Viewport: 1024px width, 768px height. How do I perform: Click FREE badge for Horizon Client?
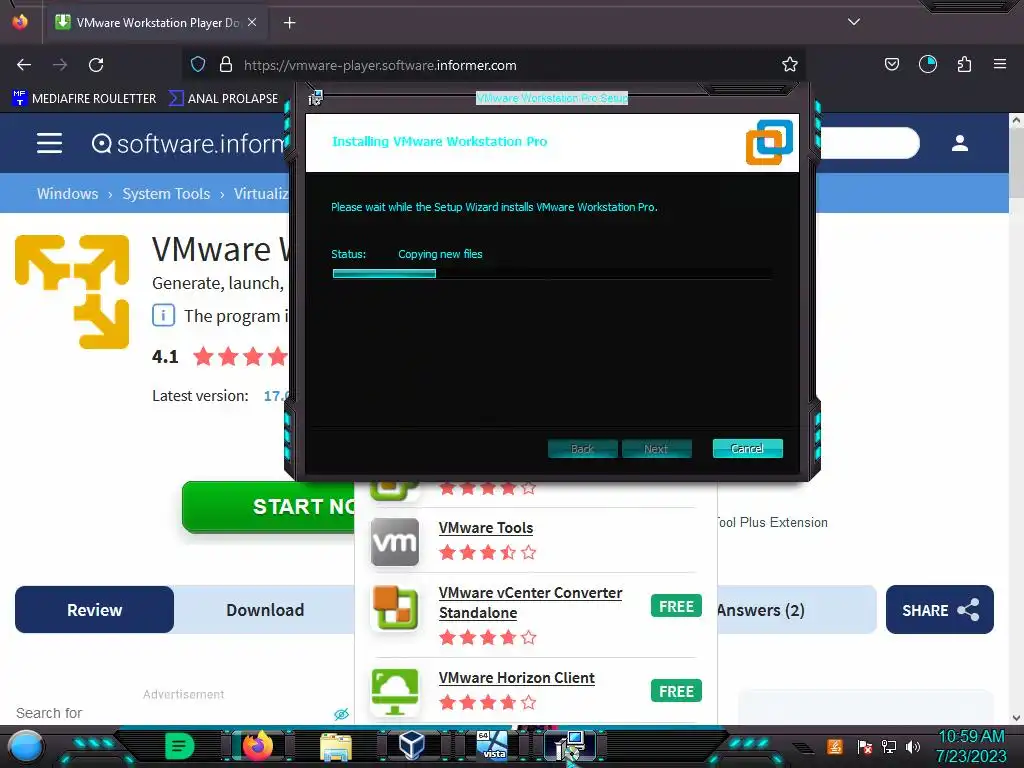(x=676, y=691)
